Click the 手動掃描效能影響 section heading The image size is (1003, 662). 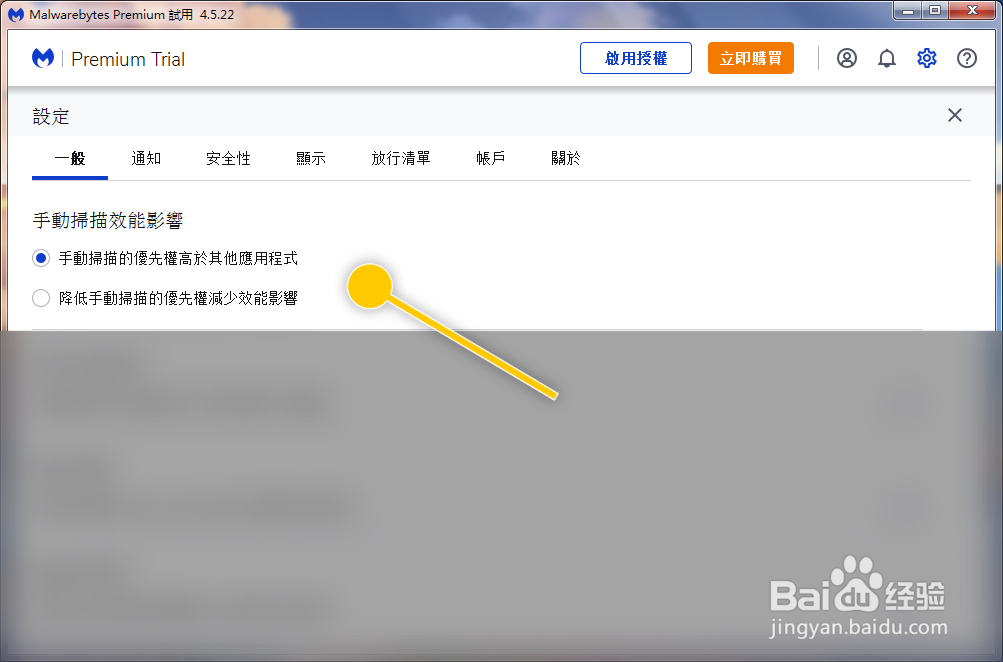click(107, 221)
